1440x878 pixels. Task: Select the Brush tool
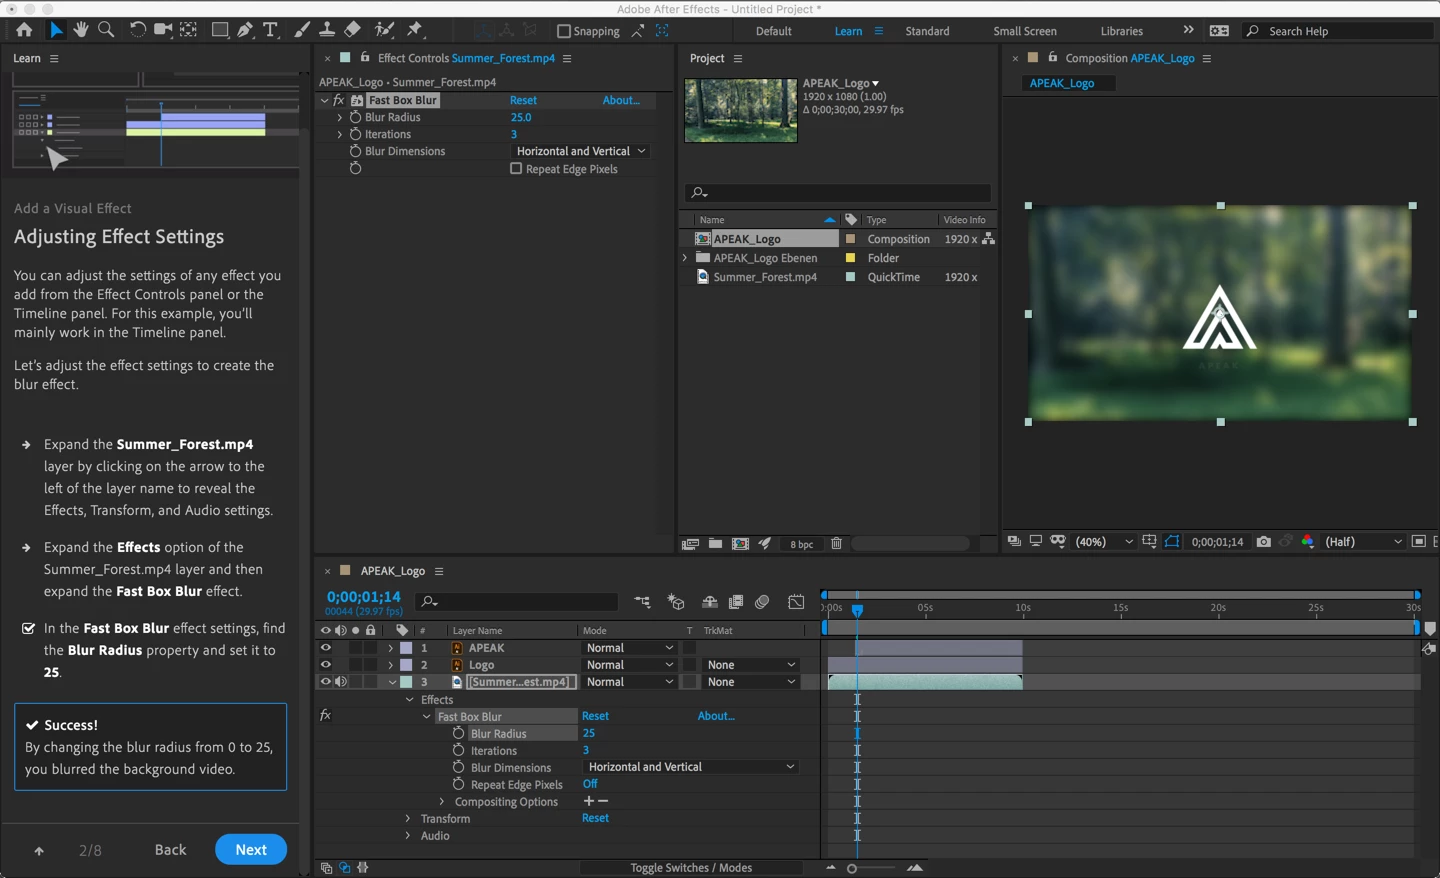pos(302,30)
